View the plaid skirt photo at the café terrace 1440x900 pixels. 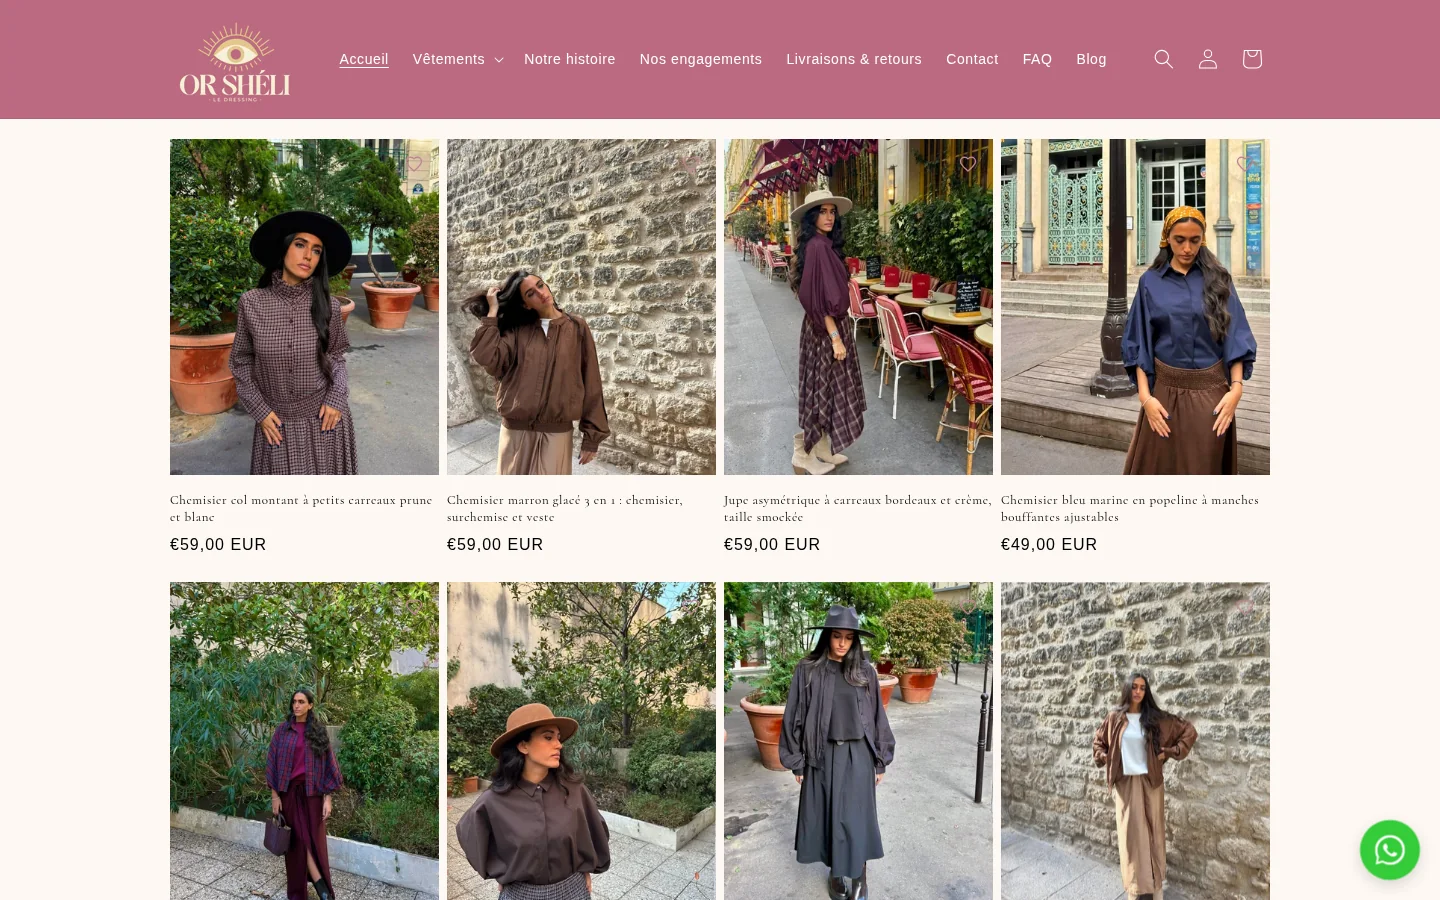(858, 307)
